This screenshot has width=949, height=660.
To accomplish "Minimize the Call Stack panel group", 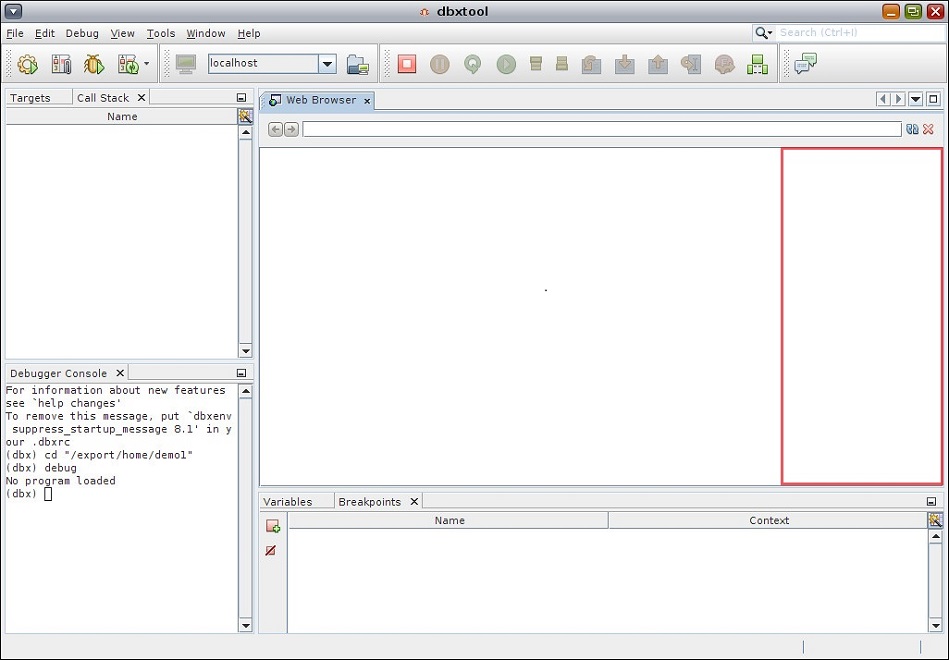I will (x=241, y=97).
